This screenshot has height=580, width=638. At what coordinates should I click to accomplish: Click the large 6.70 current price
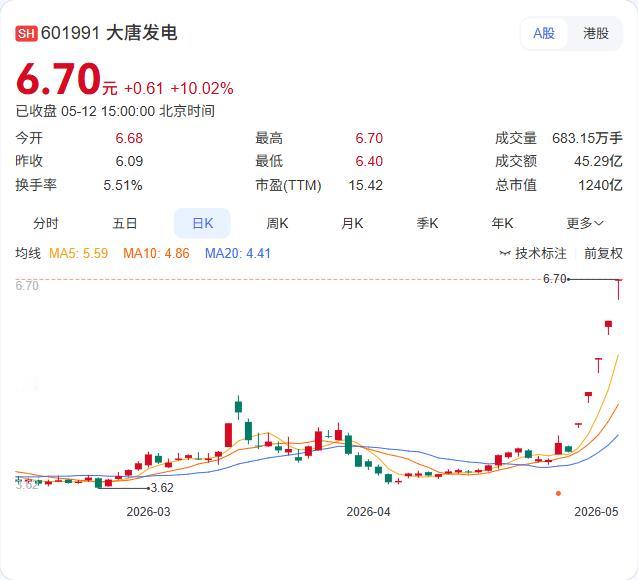coord(58,79)
